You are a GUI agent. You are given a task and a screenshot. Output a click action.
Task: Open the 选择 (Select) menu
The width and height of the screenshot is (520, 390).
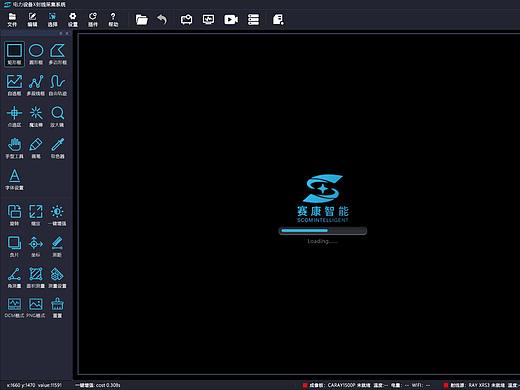point(52,20)
